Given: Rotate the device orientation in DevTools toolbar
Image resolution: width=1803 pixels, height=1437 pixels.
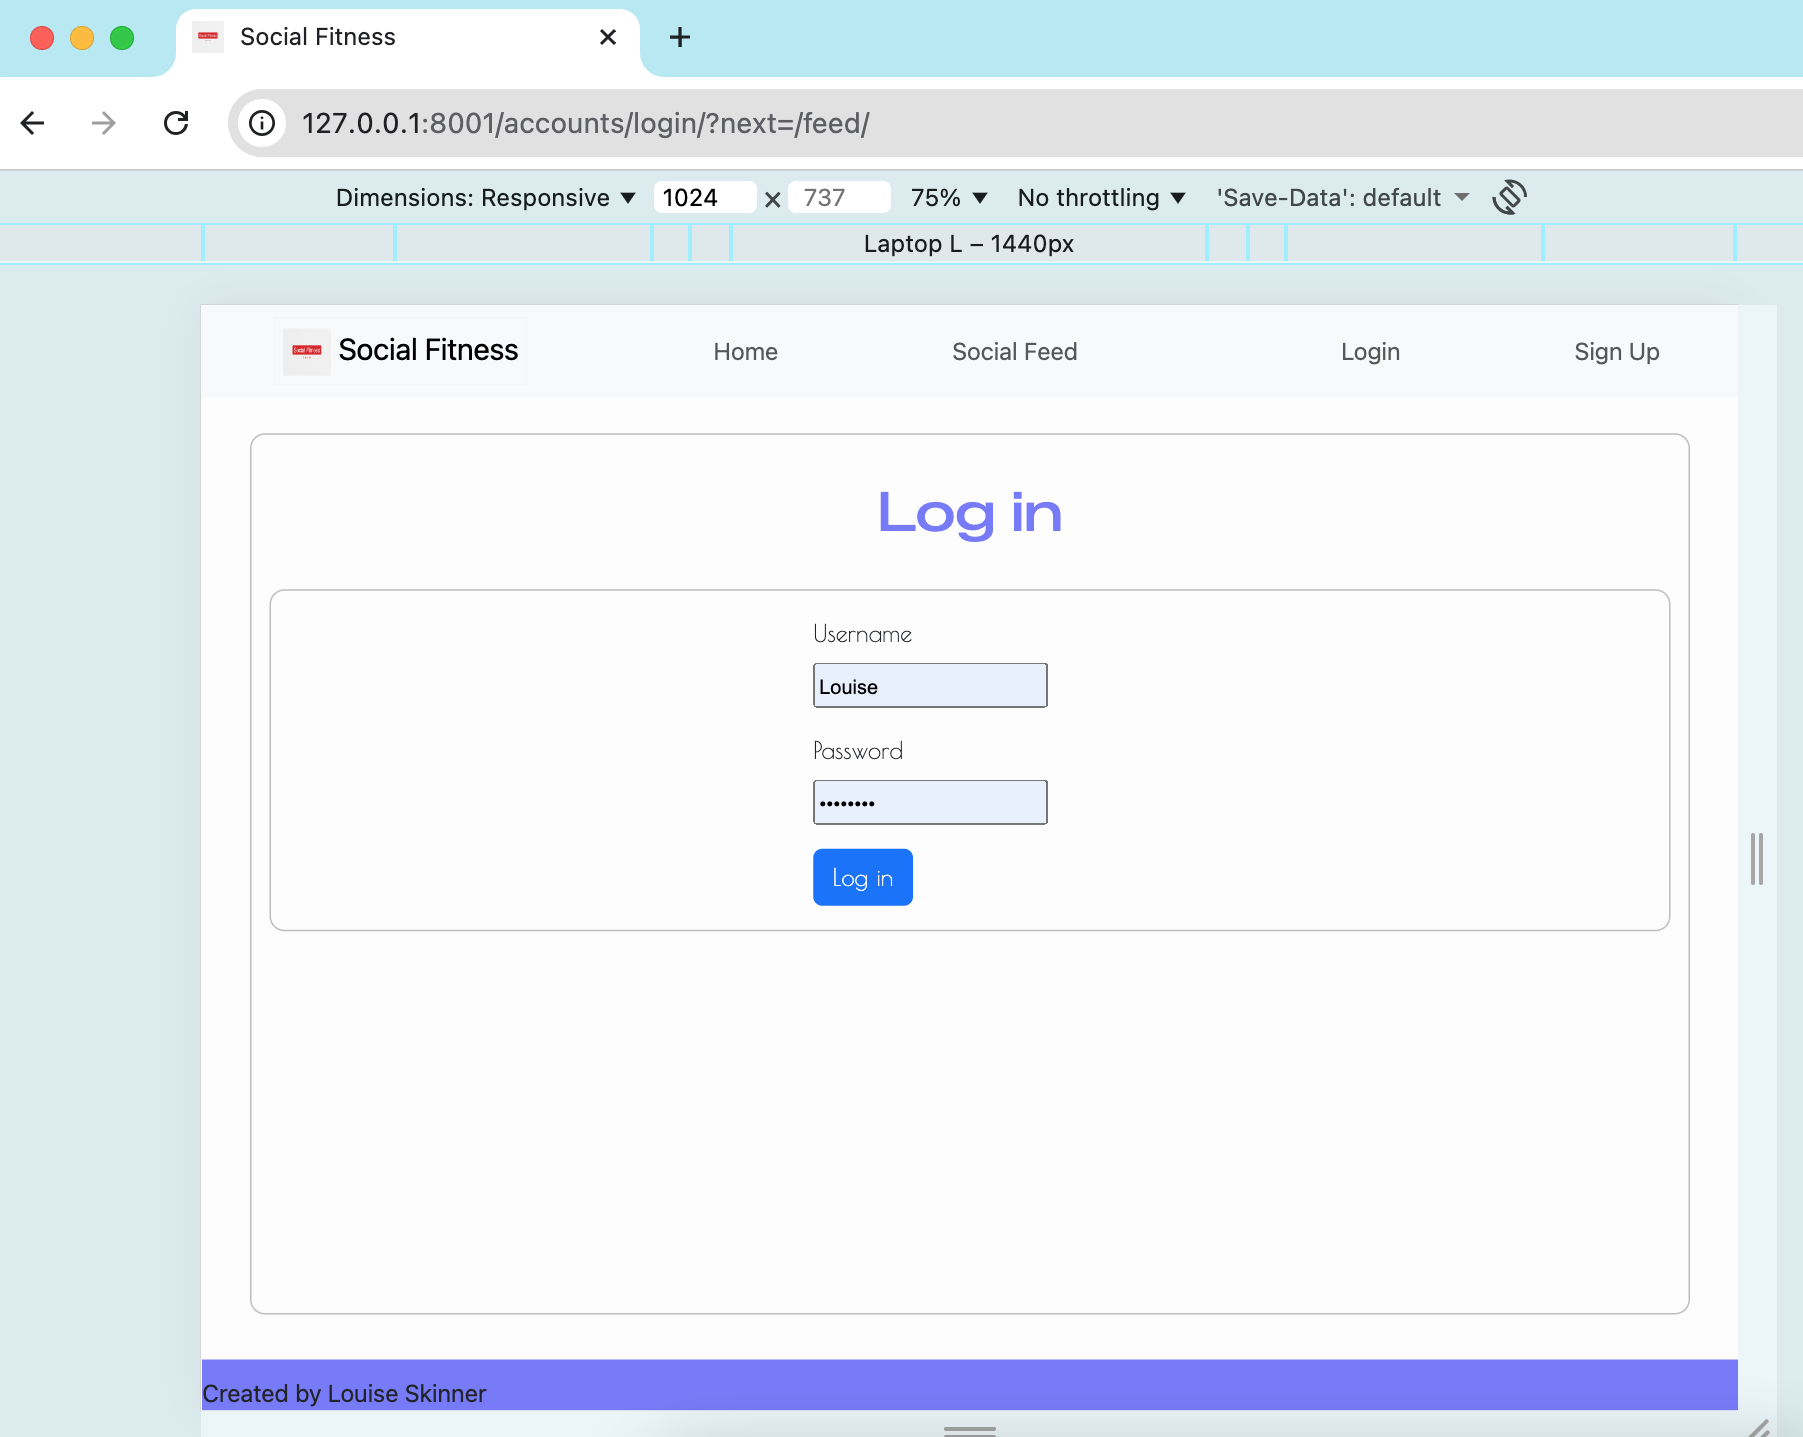Looking at the screenshot, I should (x=1510, y=197).
